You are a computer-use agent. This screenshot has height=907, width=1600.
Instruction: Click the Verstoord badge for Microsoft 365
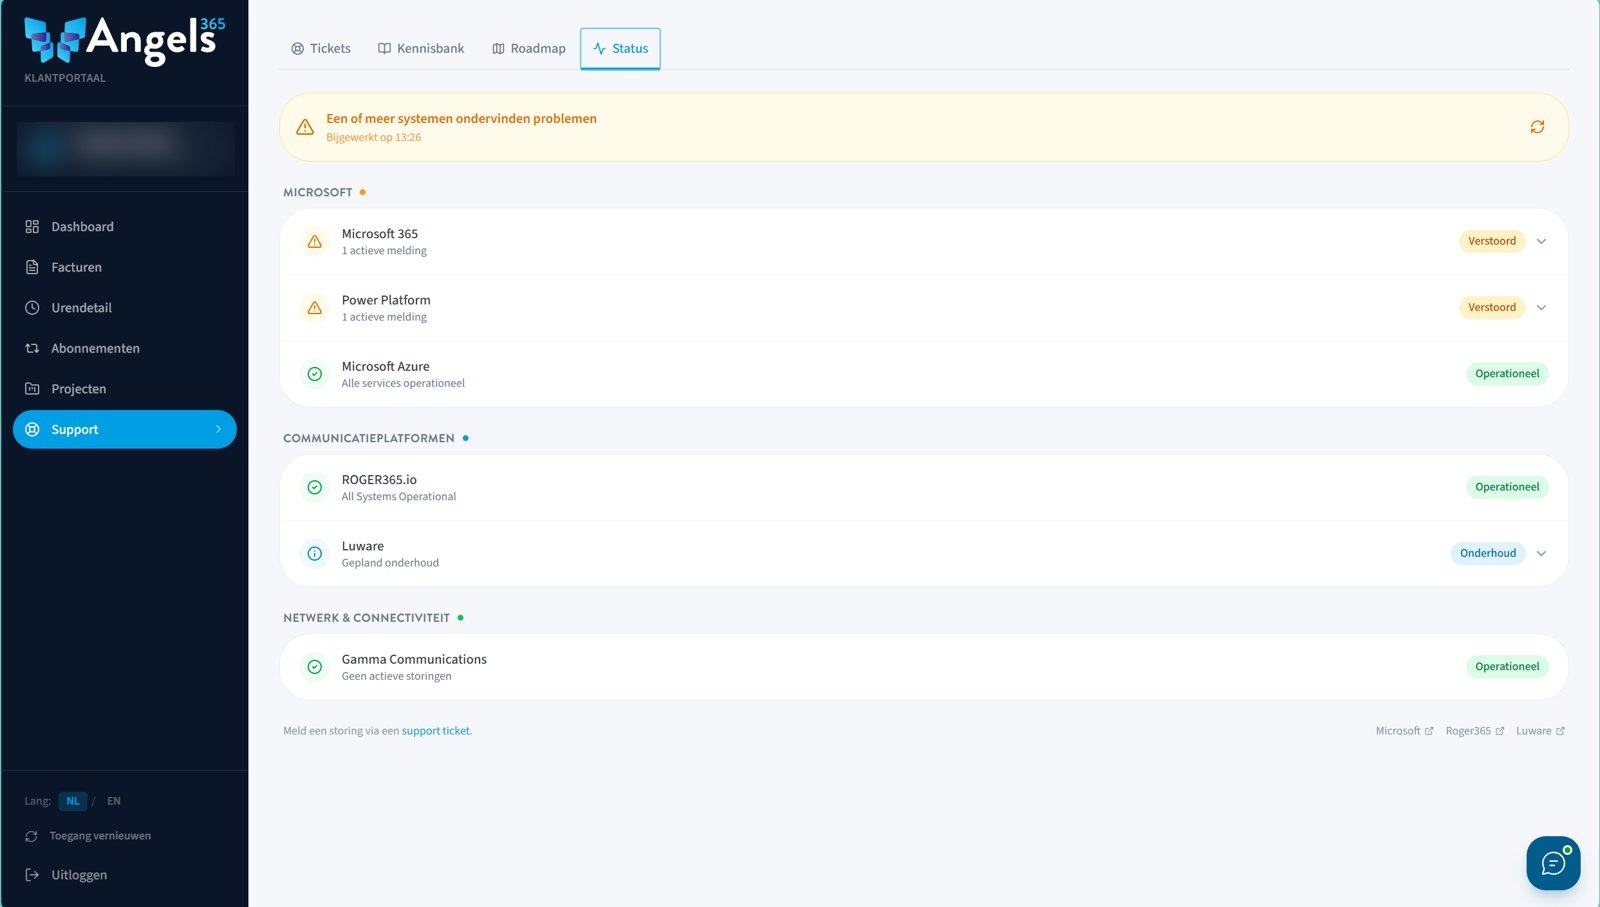pyautogui.click(x=1492, y=241)
